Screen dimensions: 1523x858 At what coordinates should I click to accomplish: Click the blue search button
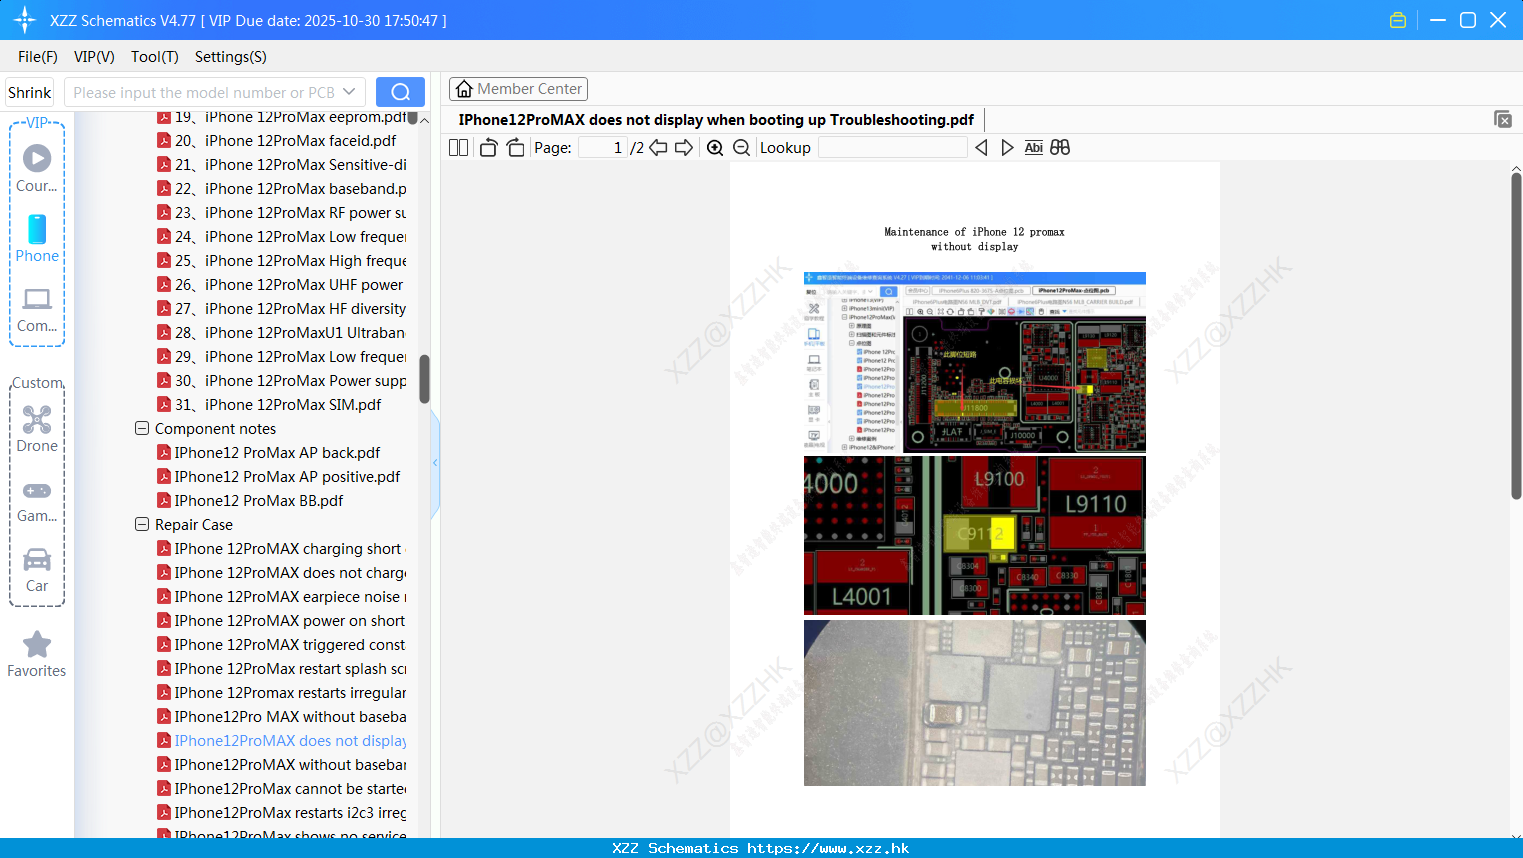[400, 92]
